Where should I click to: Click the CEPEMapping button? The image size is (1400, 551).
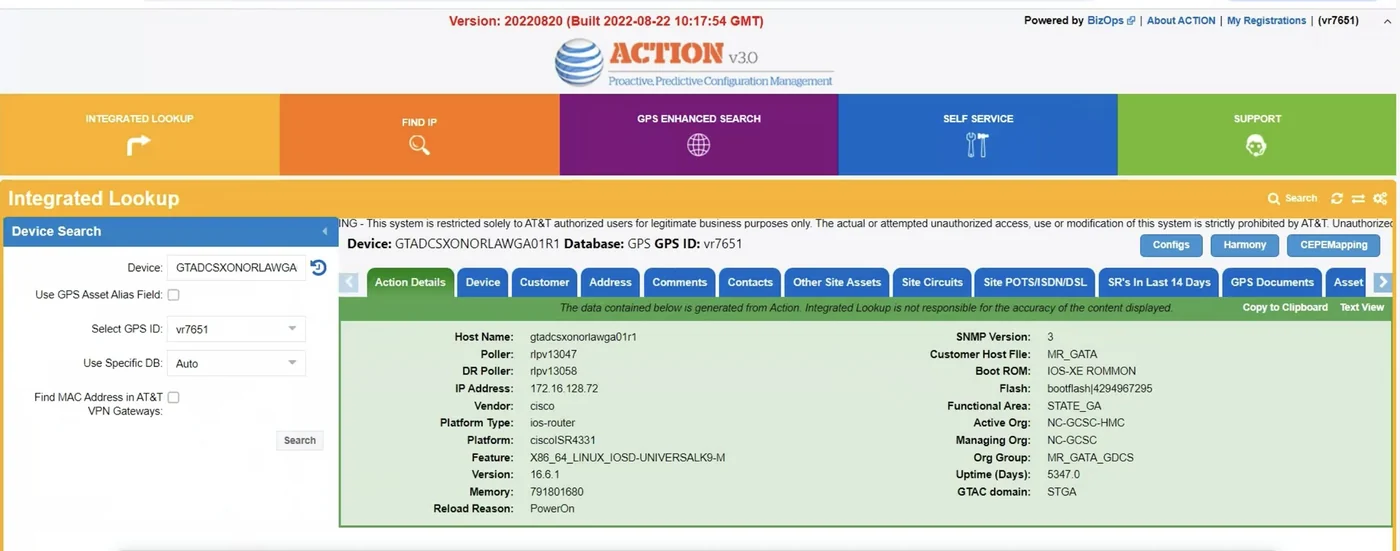tap(1334, 245)
